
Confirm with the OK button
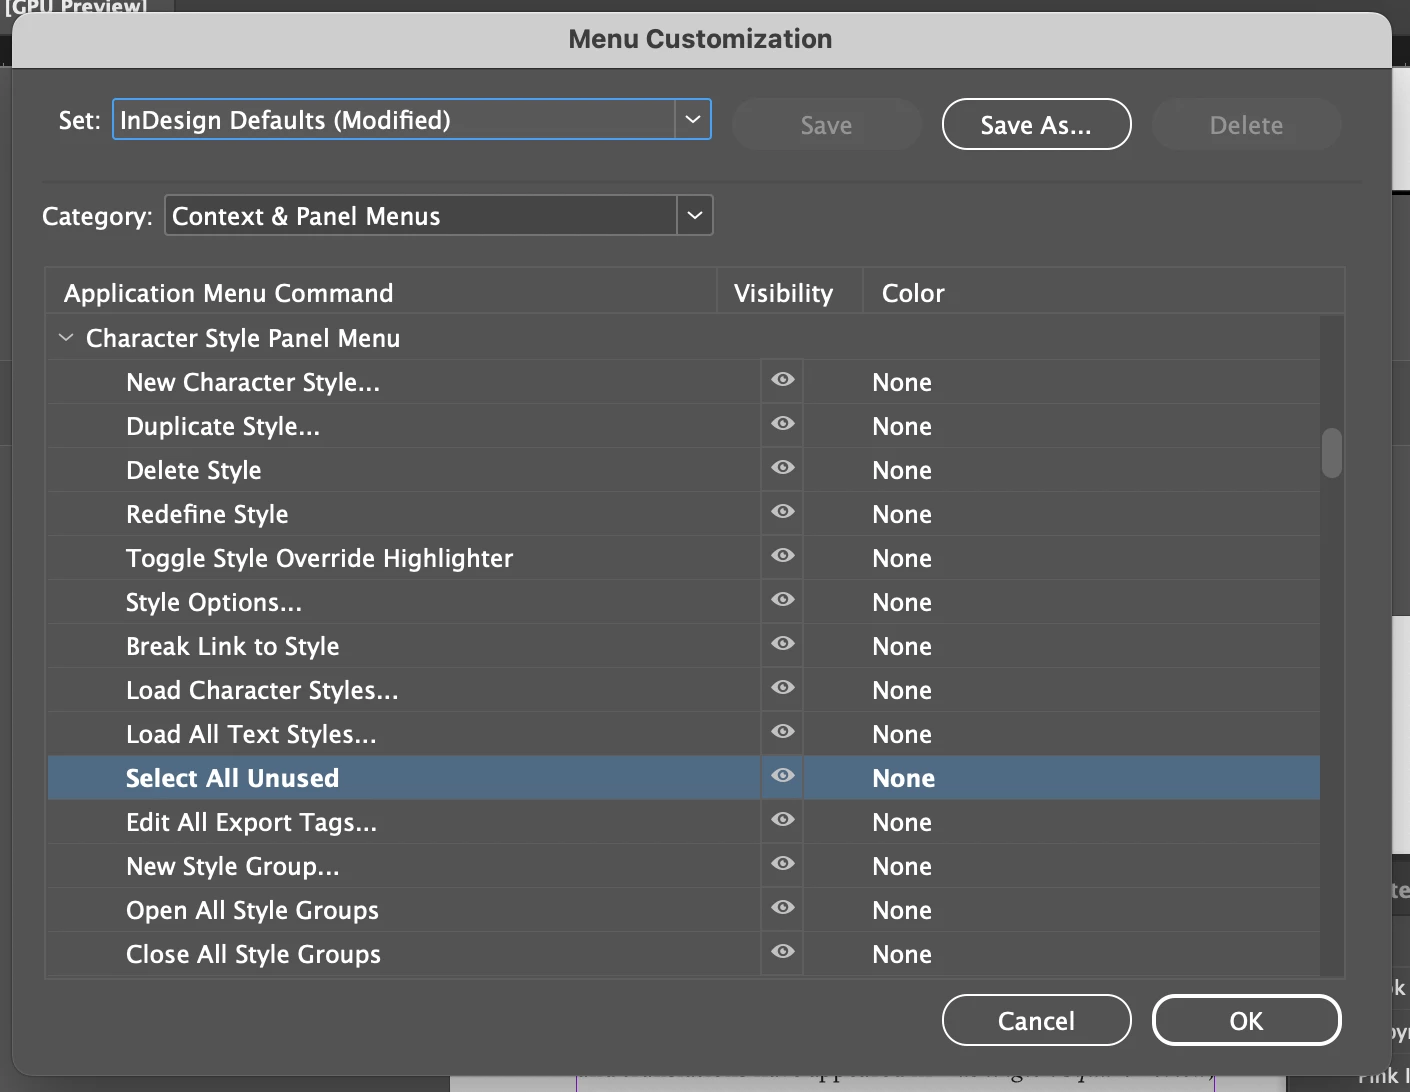pyautogui.click(x=1246, y=1021)
